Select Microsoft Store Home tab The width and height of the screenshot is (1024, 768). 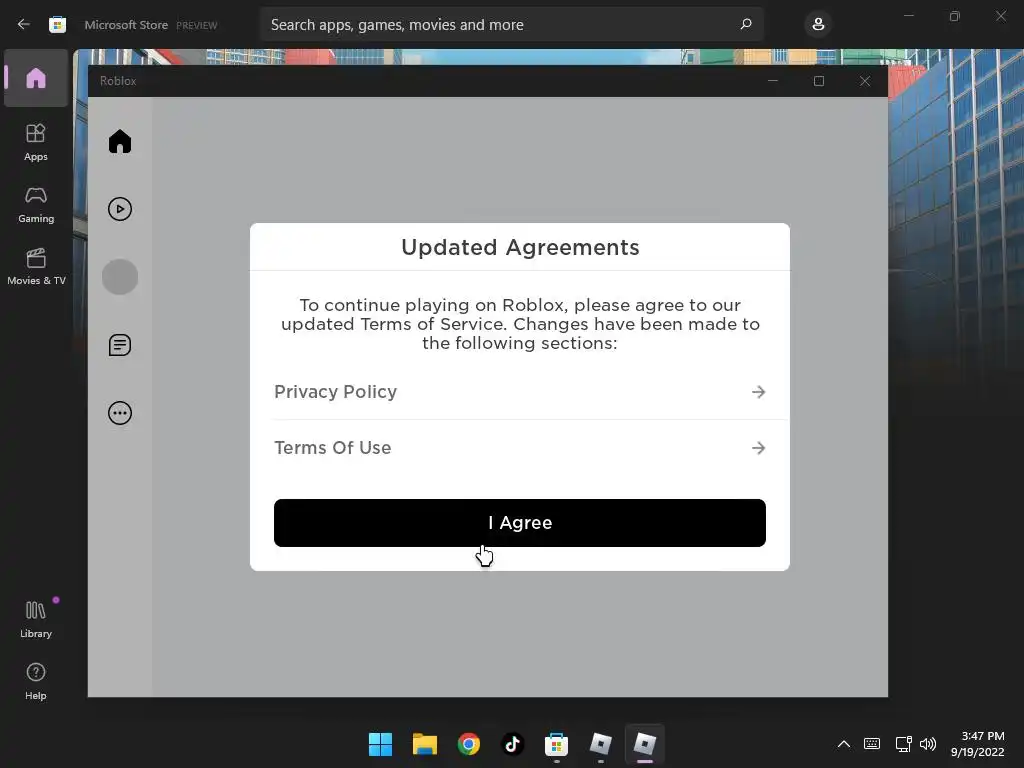pos(36,78)
